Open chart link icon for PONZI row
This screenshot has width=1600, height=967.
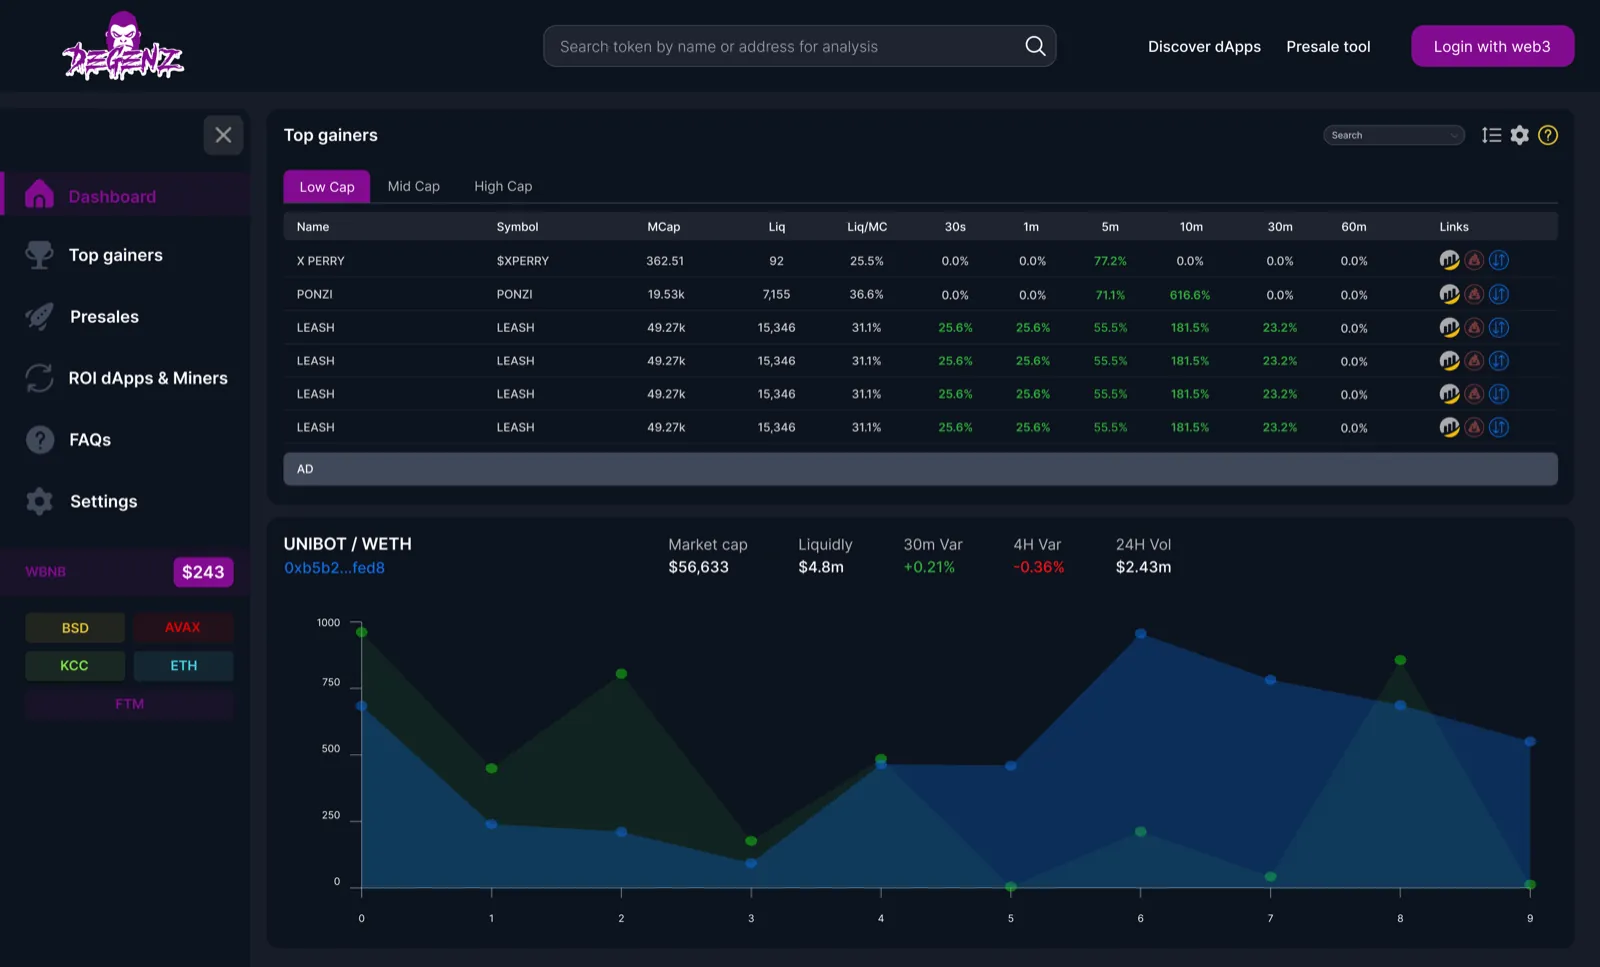click(x=1449, y=294)
